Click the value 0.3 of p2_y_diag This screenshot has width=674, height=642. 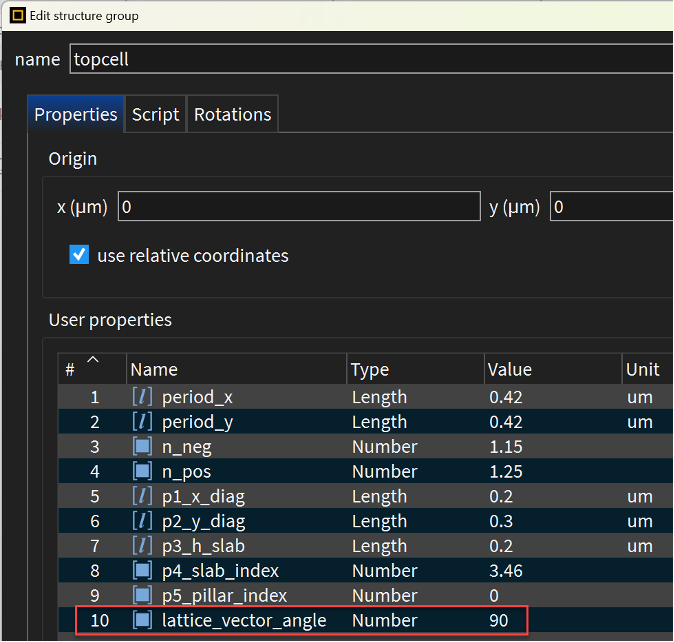pyautogui.click(x=501, y=521)
